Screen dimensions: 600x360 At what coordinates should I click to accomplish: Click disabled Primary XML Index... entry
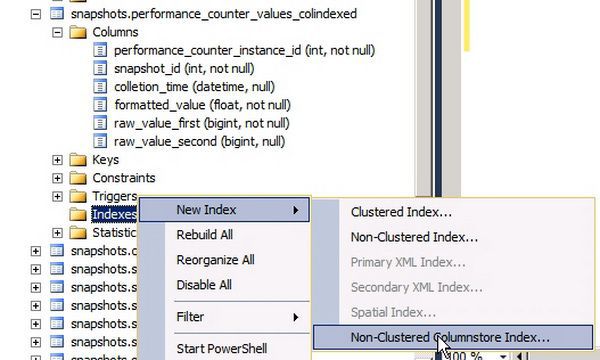[x=408, y=262]
